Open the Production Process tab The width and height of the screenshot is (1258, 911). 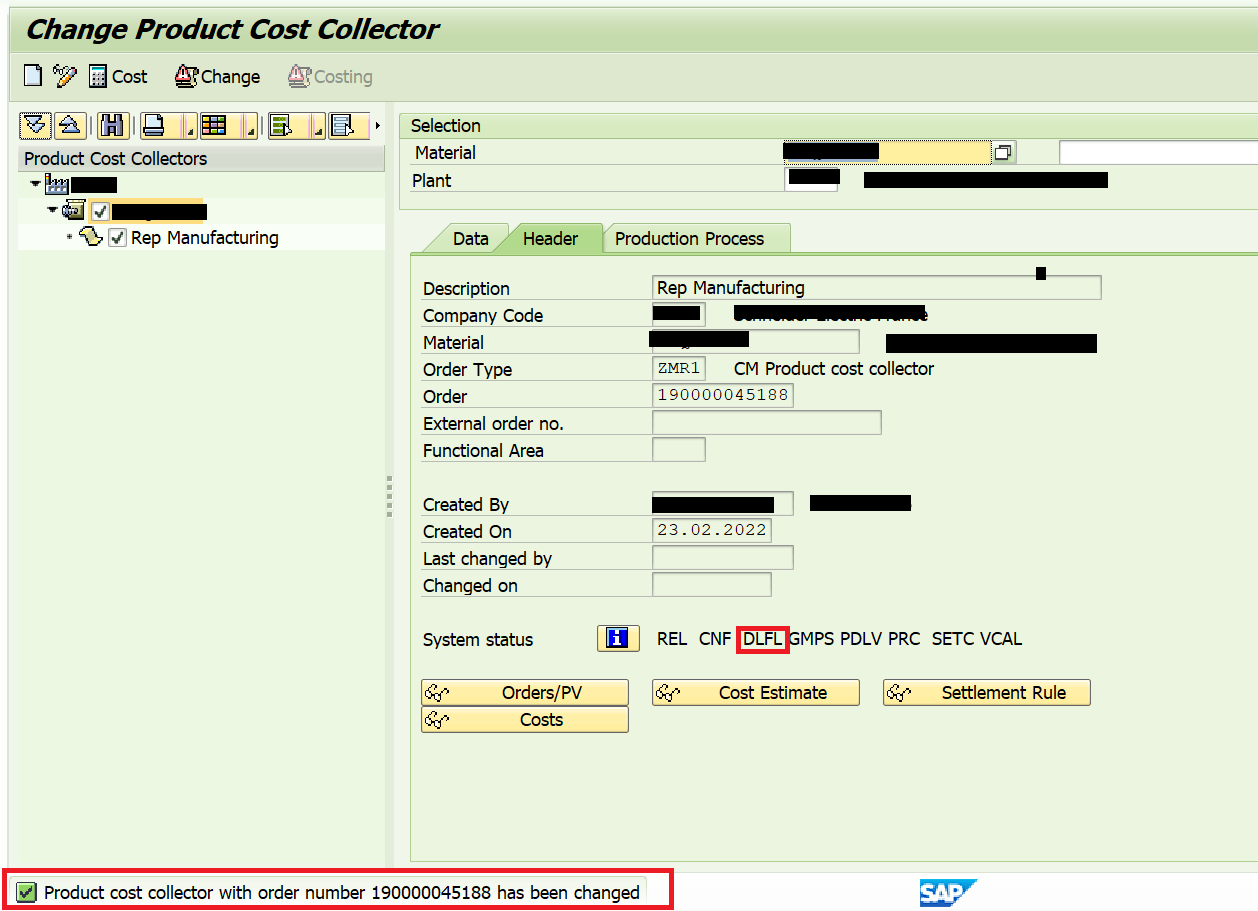pyautogui.click(x=689, y=239)
